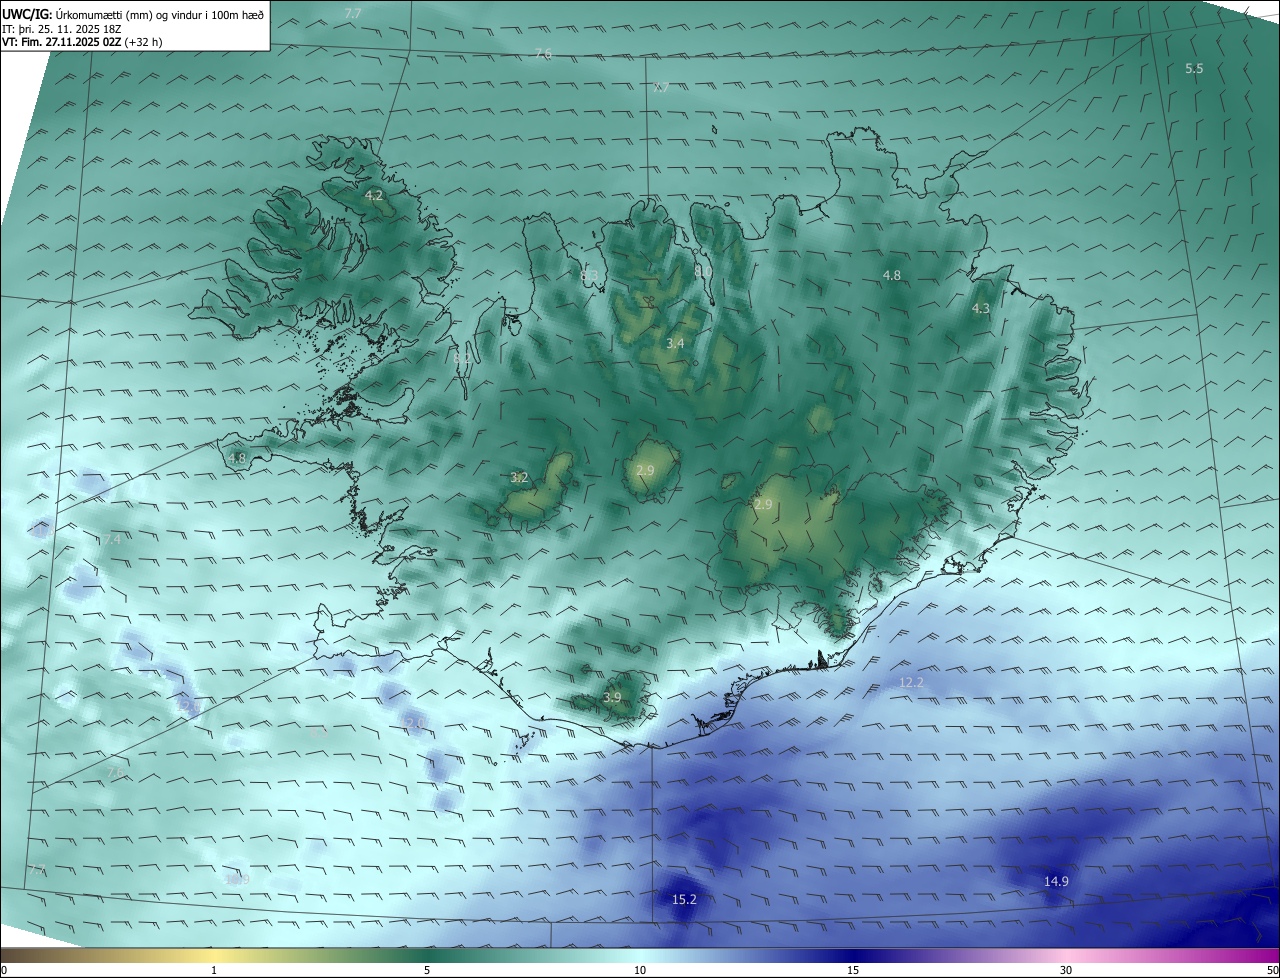Click the 30 tick on the color scale

[1066, 970]
